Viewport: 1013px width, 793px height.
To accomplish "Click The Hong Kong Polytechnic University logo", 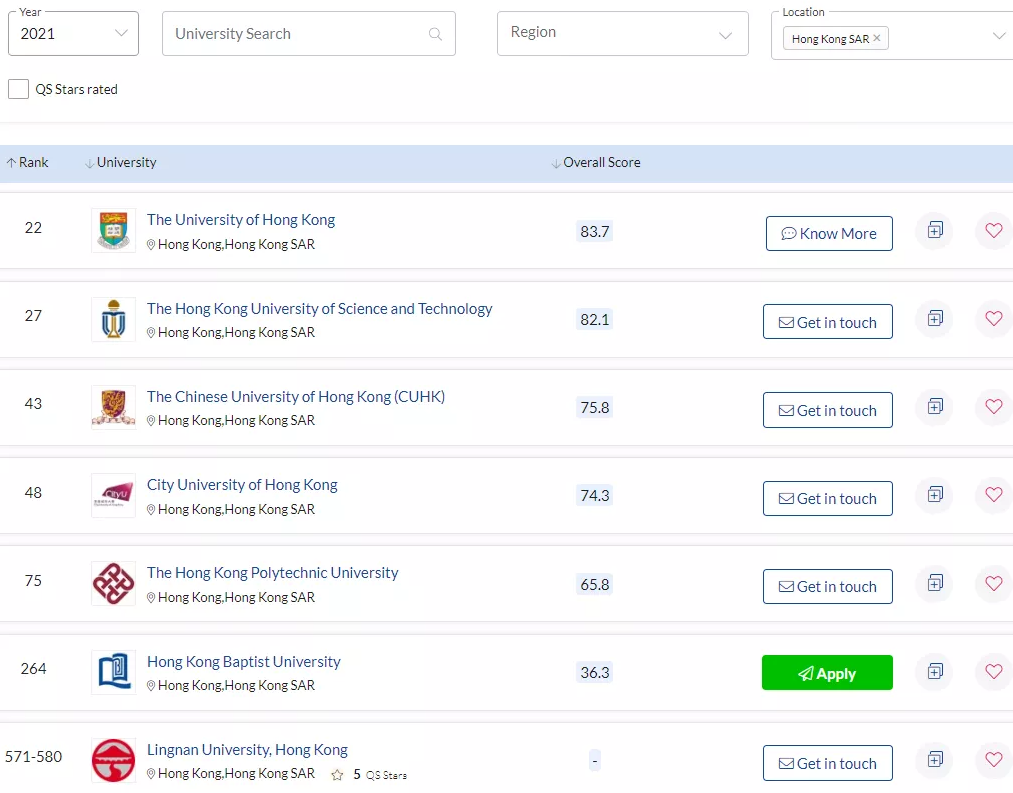I will (x=113, y=584).
